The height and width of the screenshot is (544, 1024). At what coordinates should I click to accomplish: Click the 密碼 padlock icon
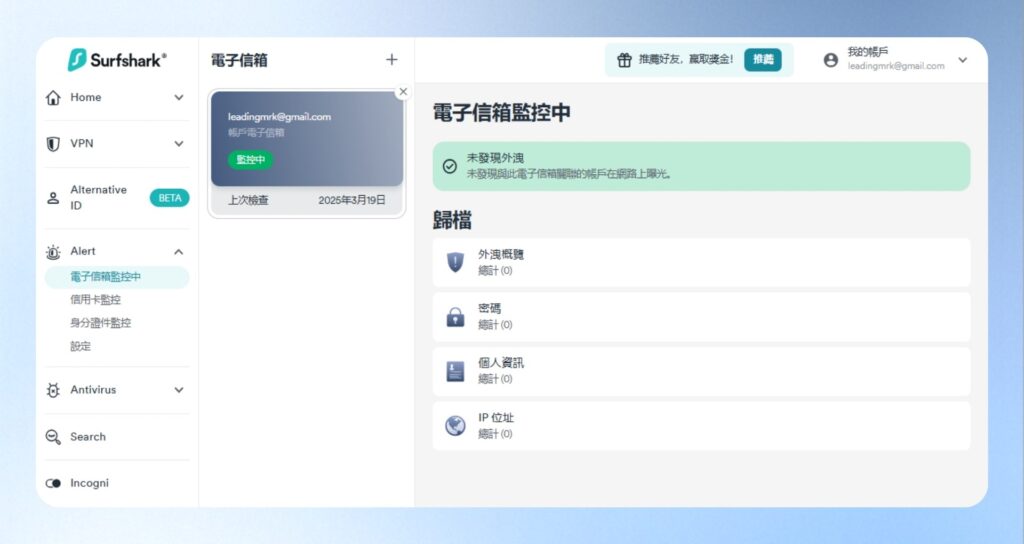tap(455, 317)
